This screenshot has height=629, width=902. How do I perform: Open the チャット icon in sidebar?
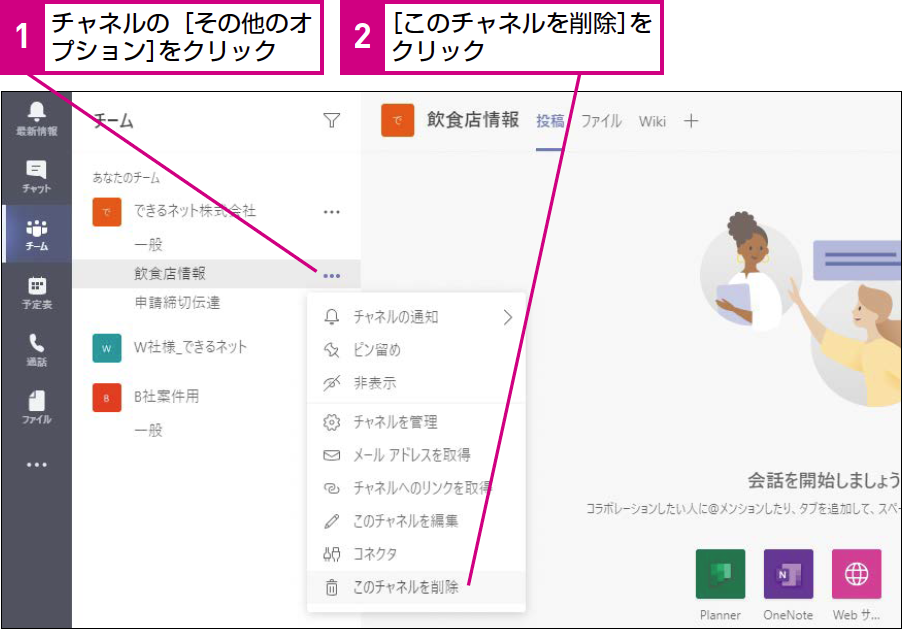point(36,176)
